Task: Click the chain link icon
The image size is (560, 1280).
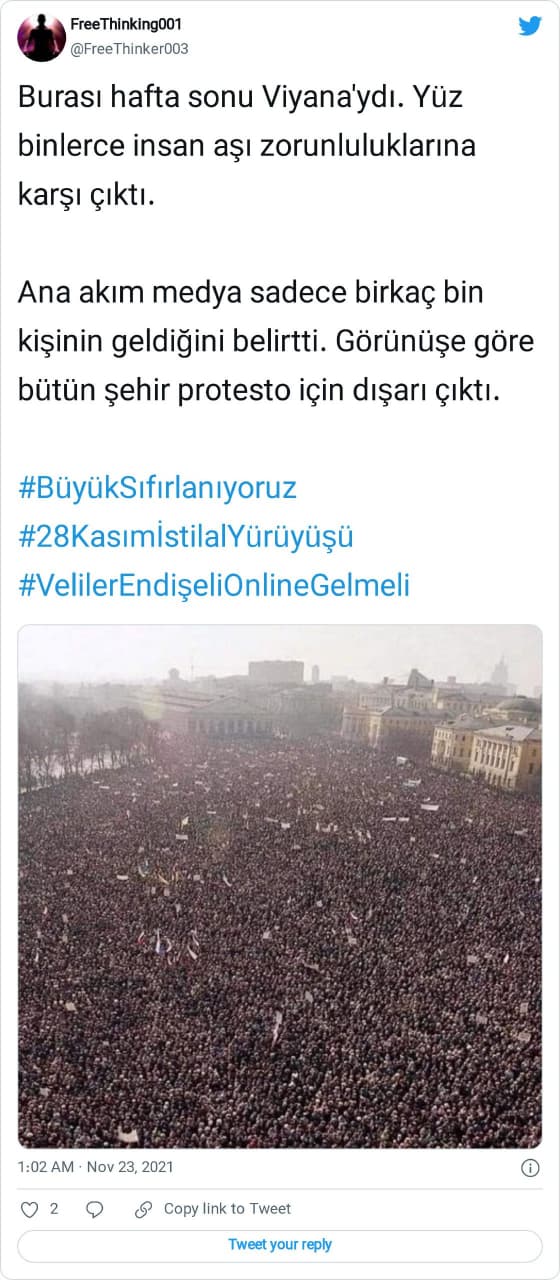Action: (143, 1209)
